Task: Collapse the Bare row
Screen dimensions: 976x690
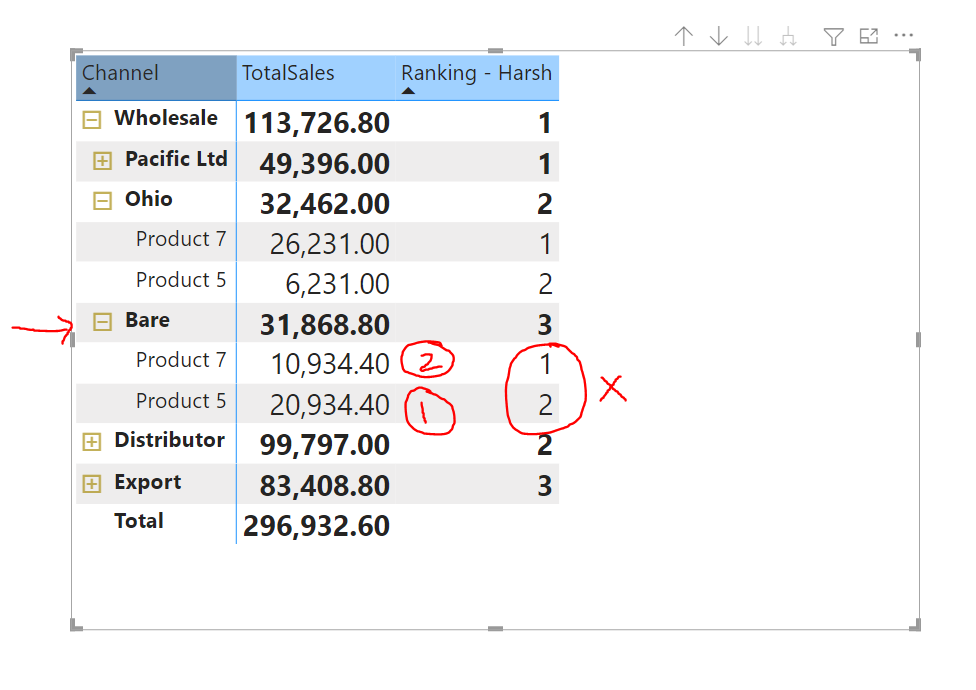Action: (102, 322)
